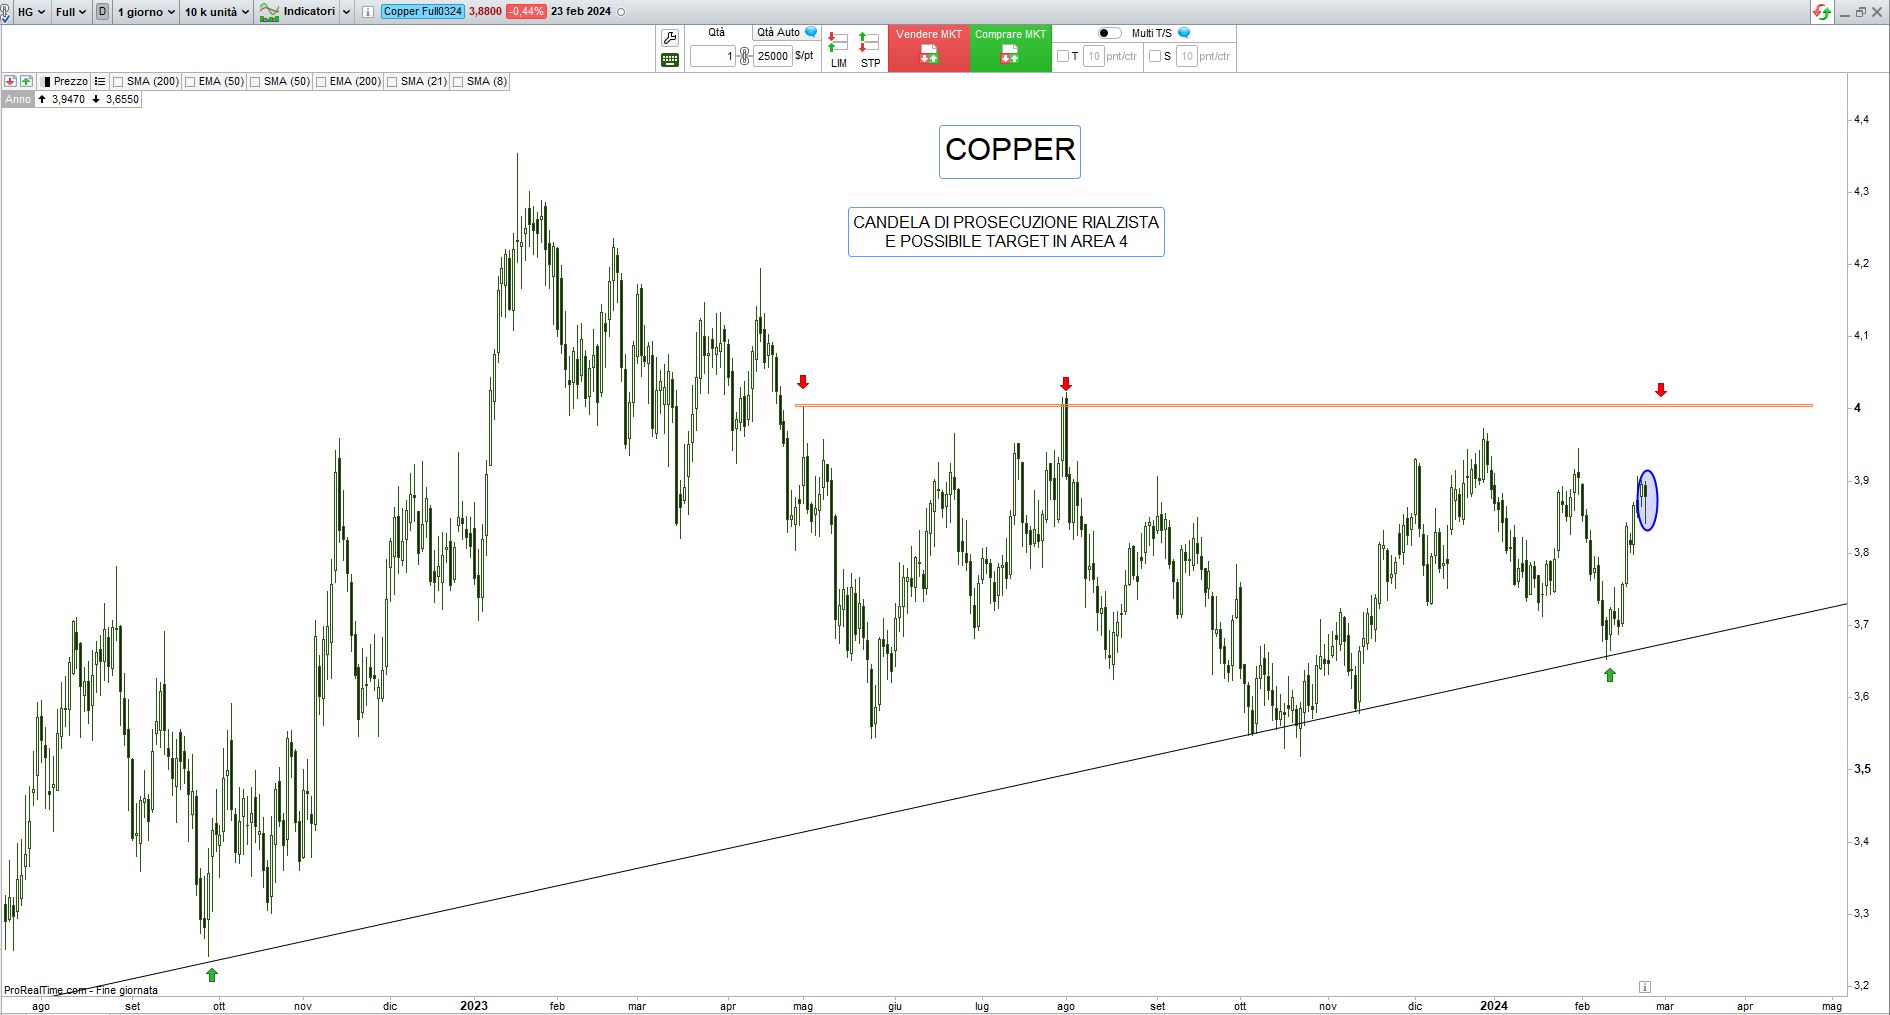The height and width of the screenshot is (1015, 1890).
Task: Select the STP stop order icon
Action: tap(870, 49)
